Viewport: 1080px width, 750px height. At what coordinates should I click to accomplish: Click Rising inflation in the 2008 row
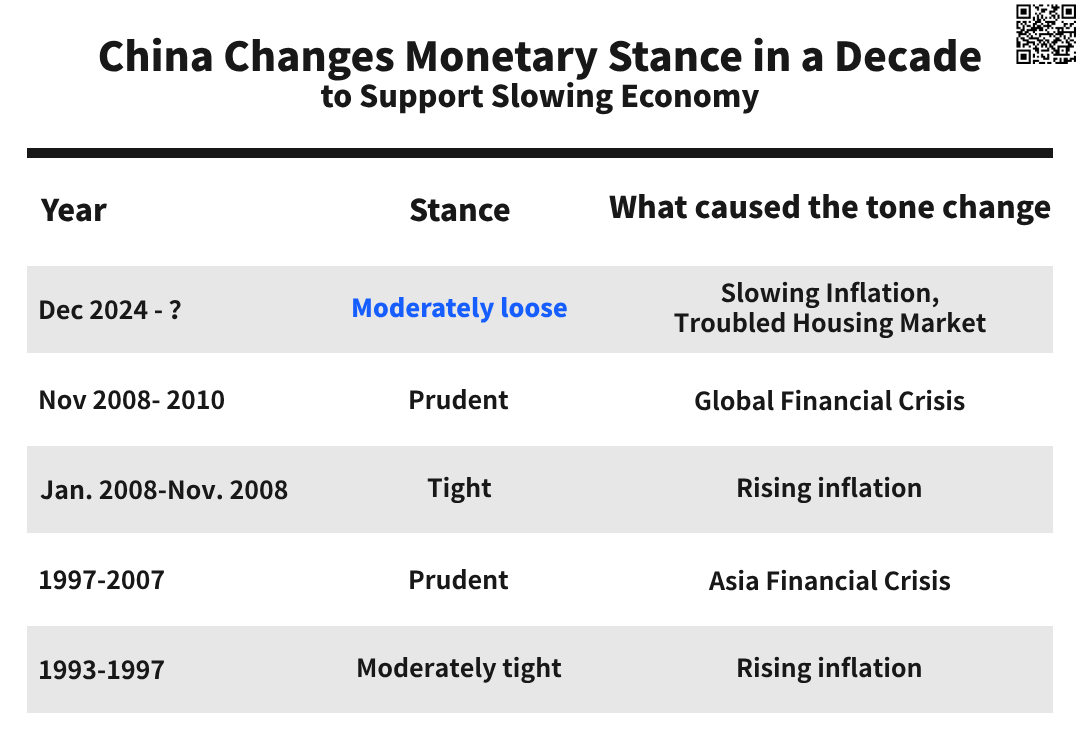pos(830,488)
